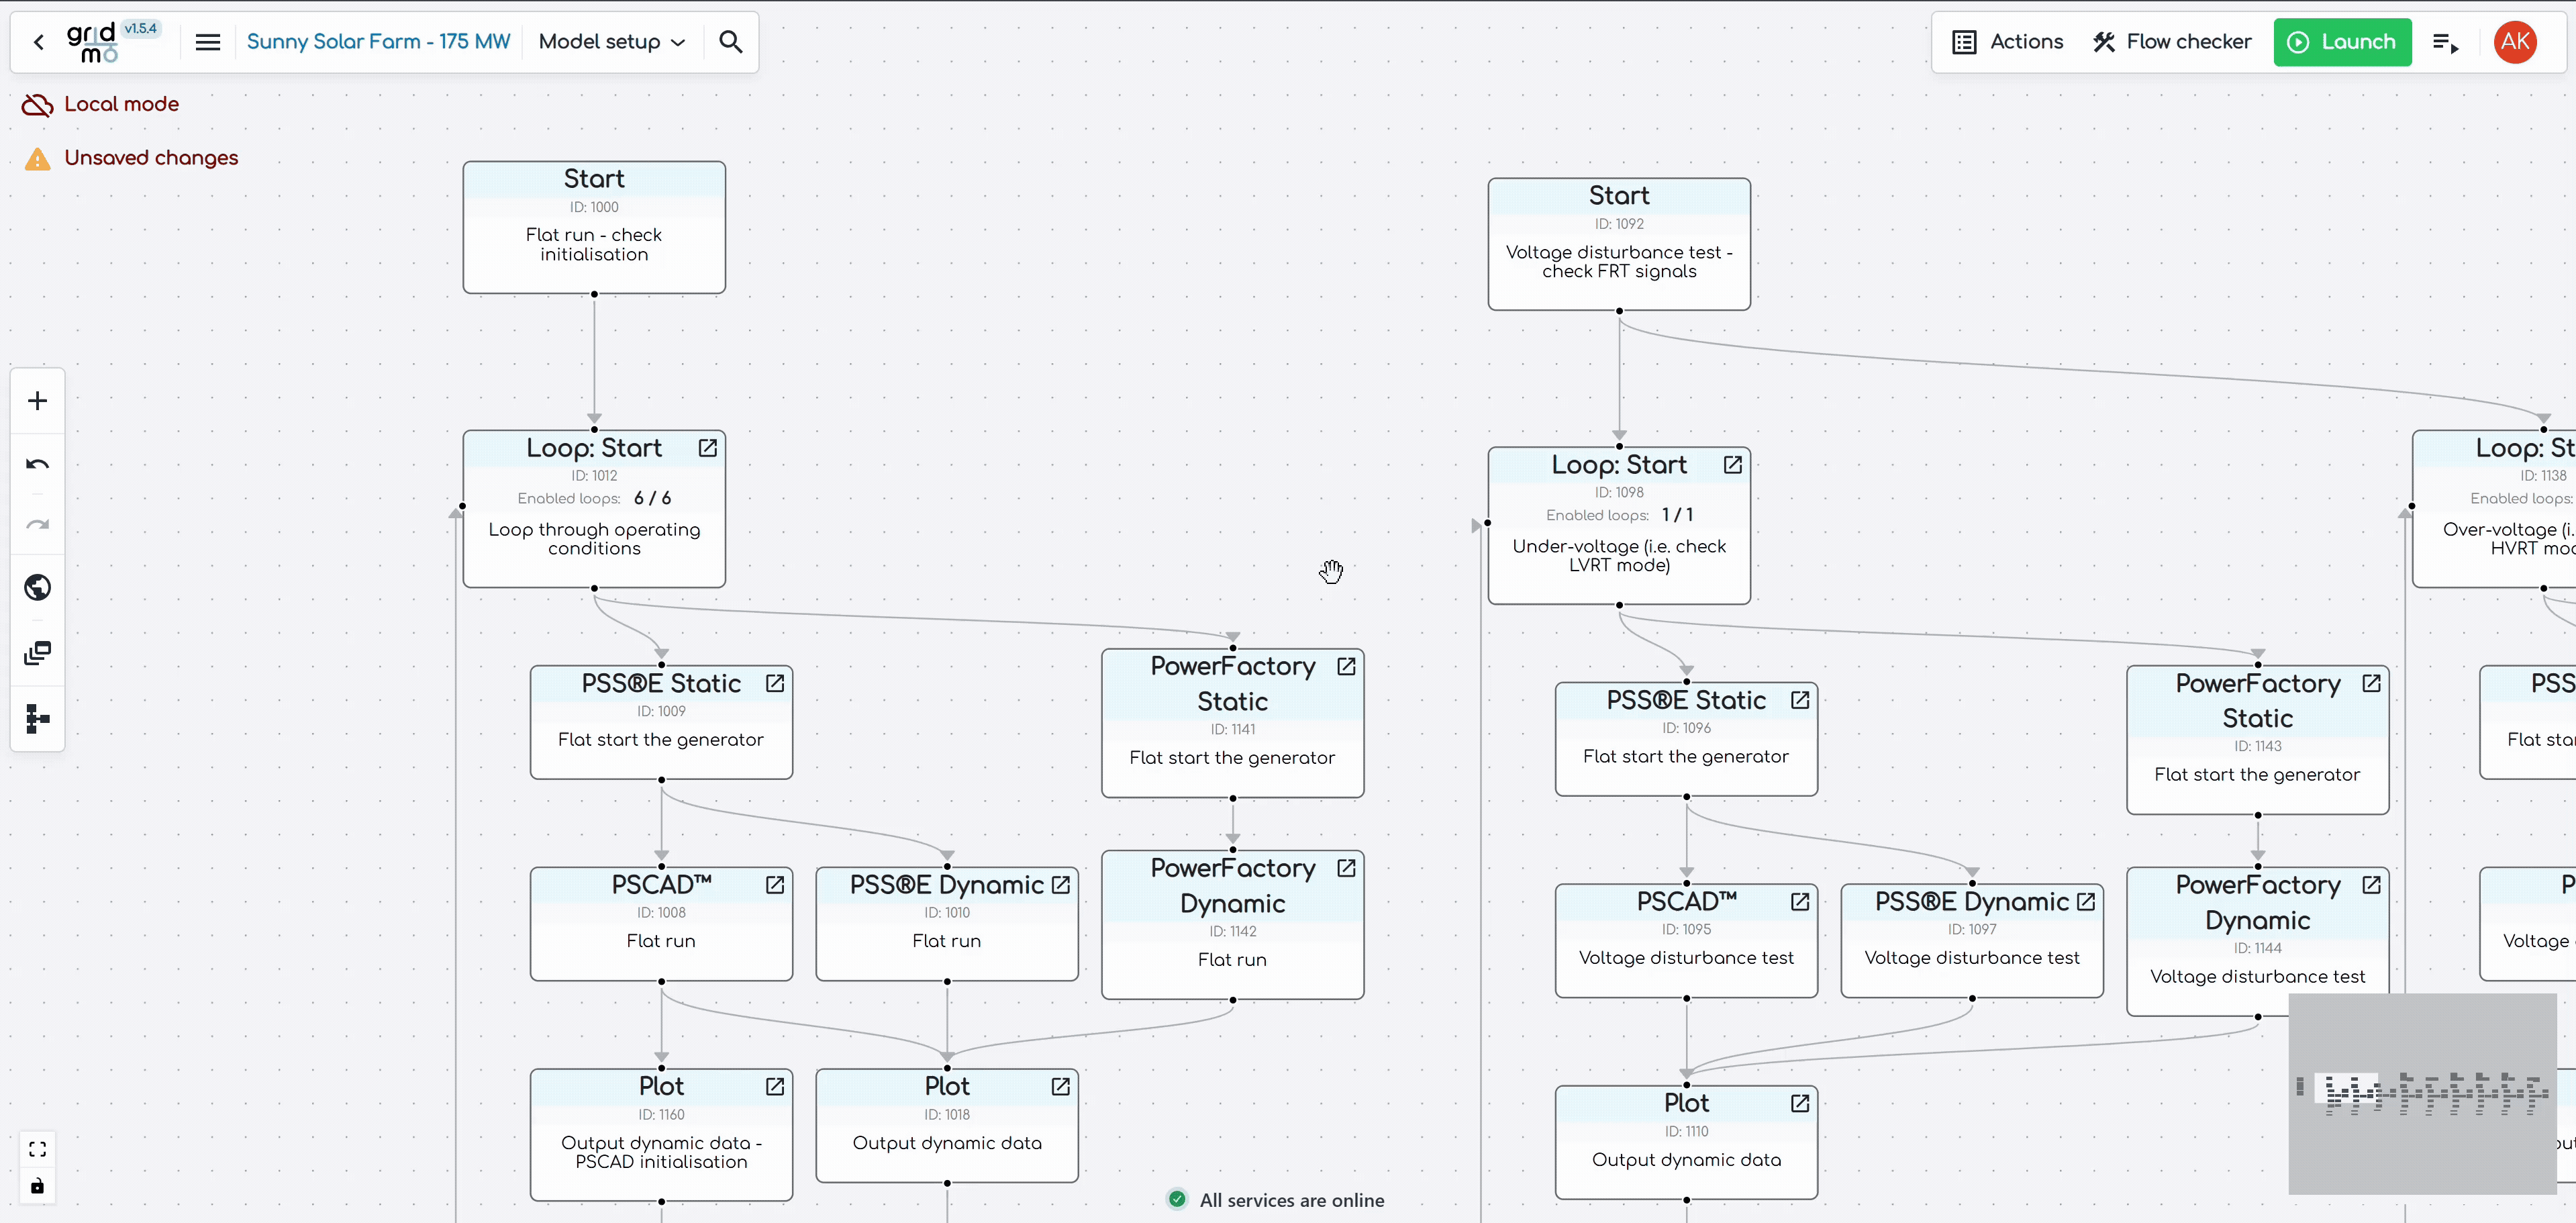Open PSCAD node 1008 details icon
The image size is (2576, 1223).
tap(775, 885)
